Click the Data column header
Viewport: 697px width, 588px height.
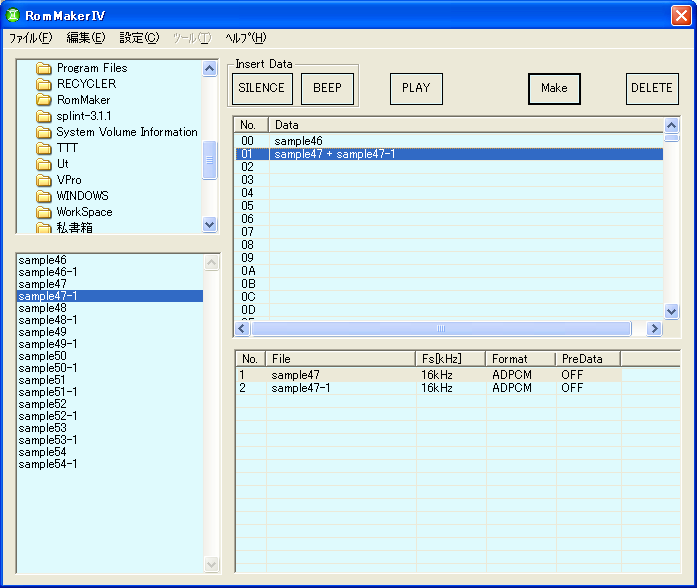coord(466,125)
